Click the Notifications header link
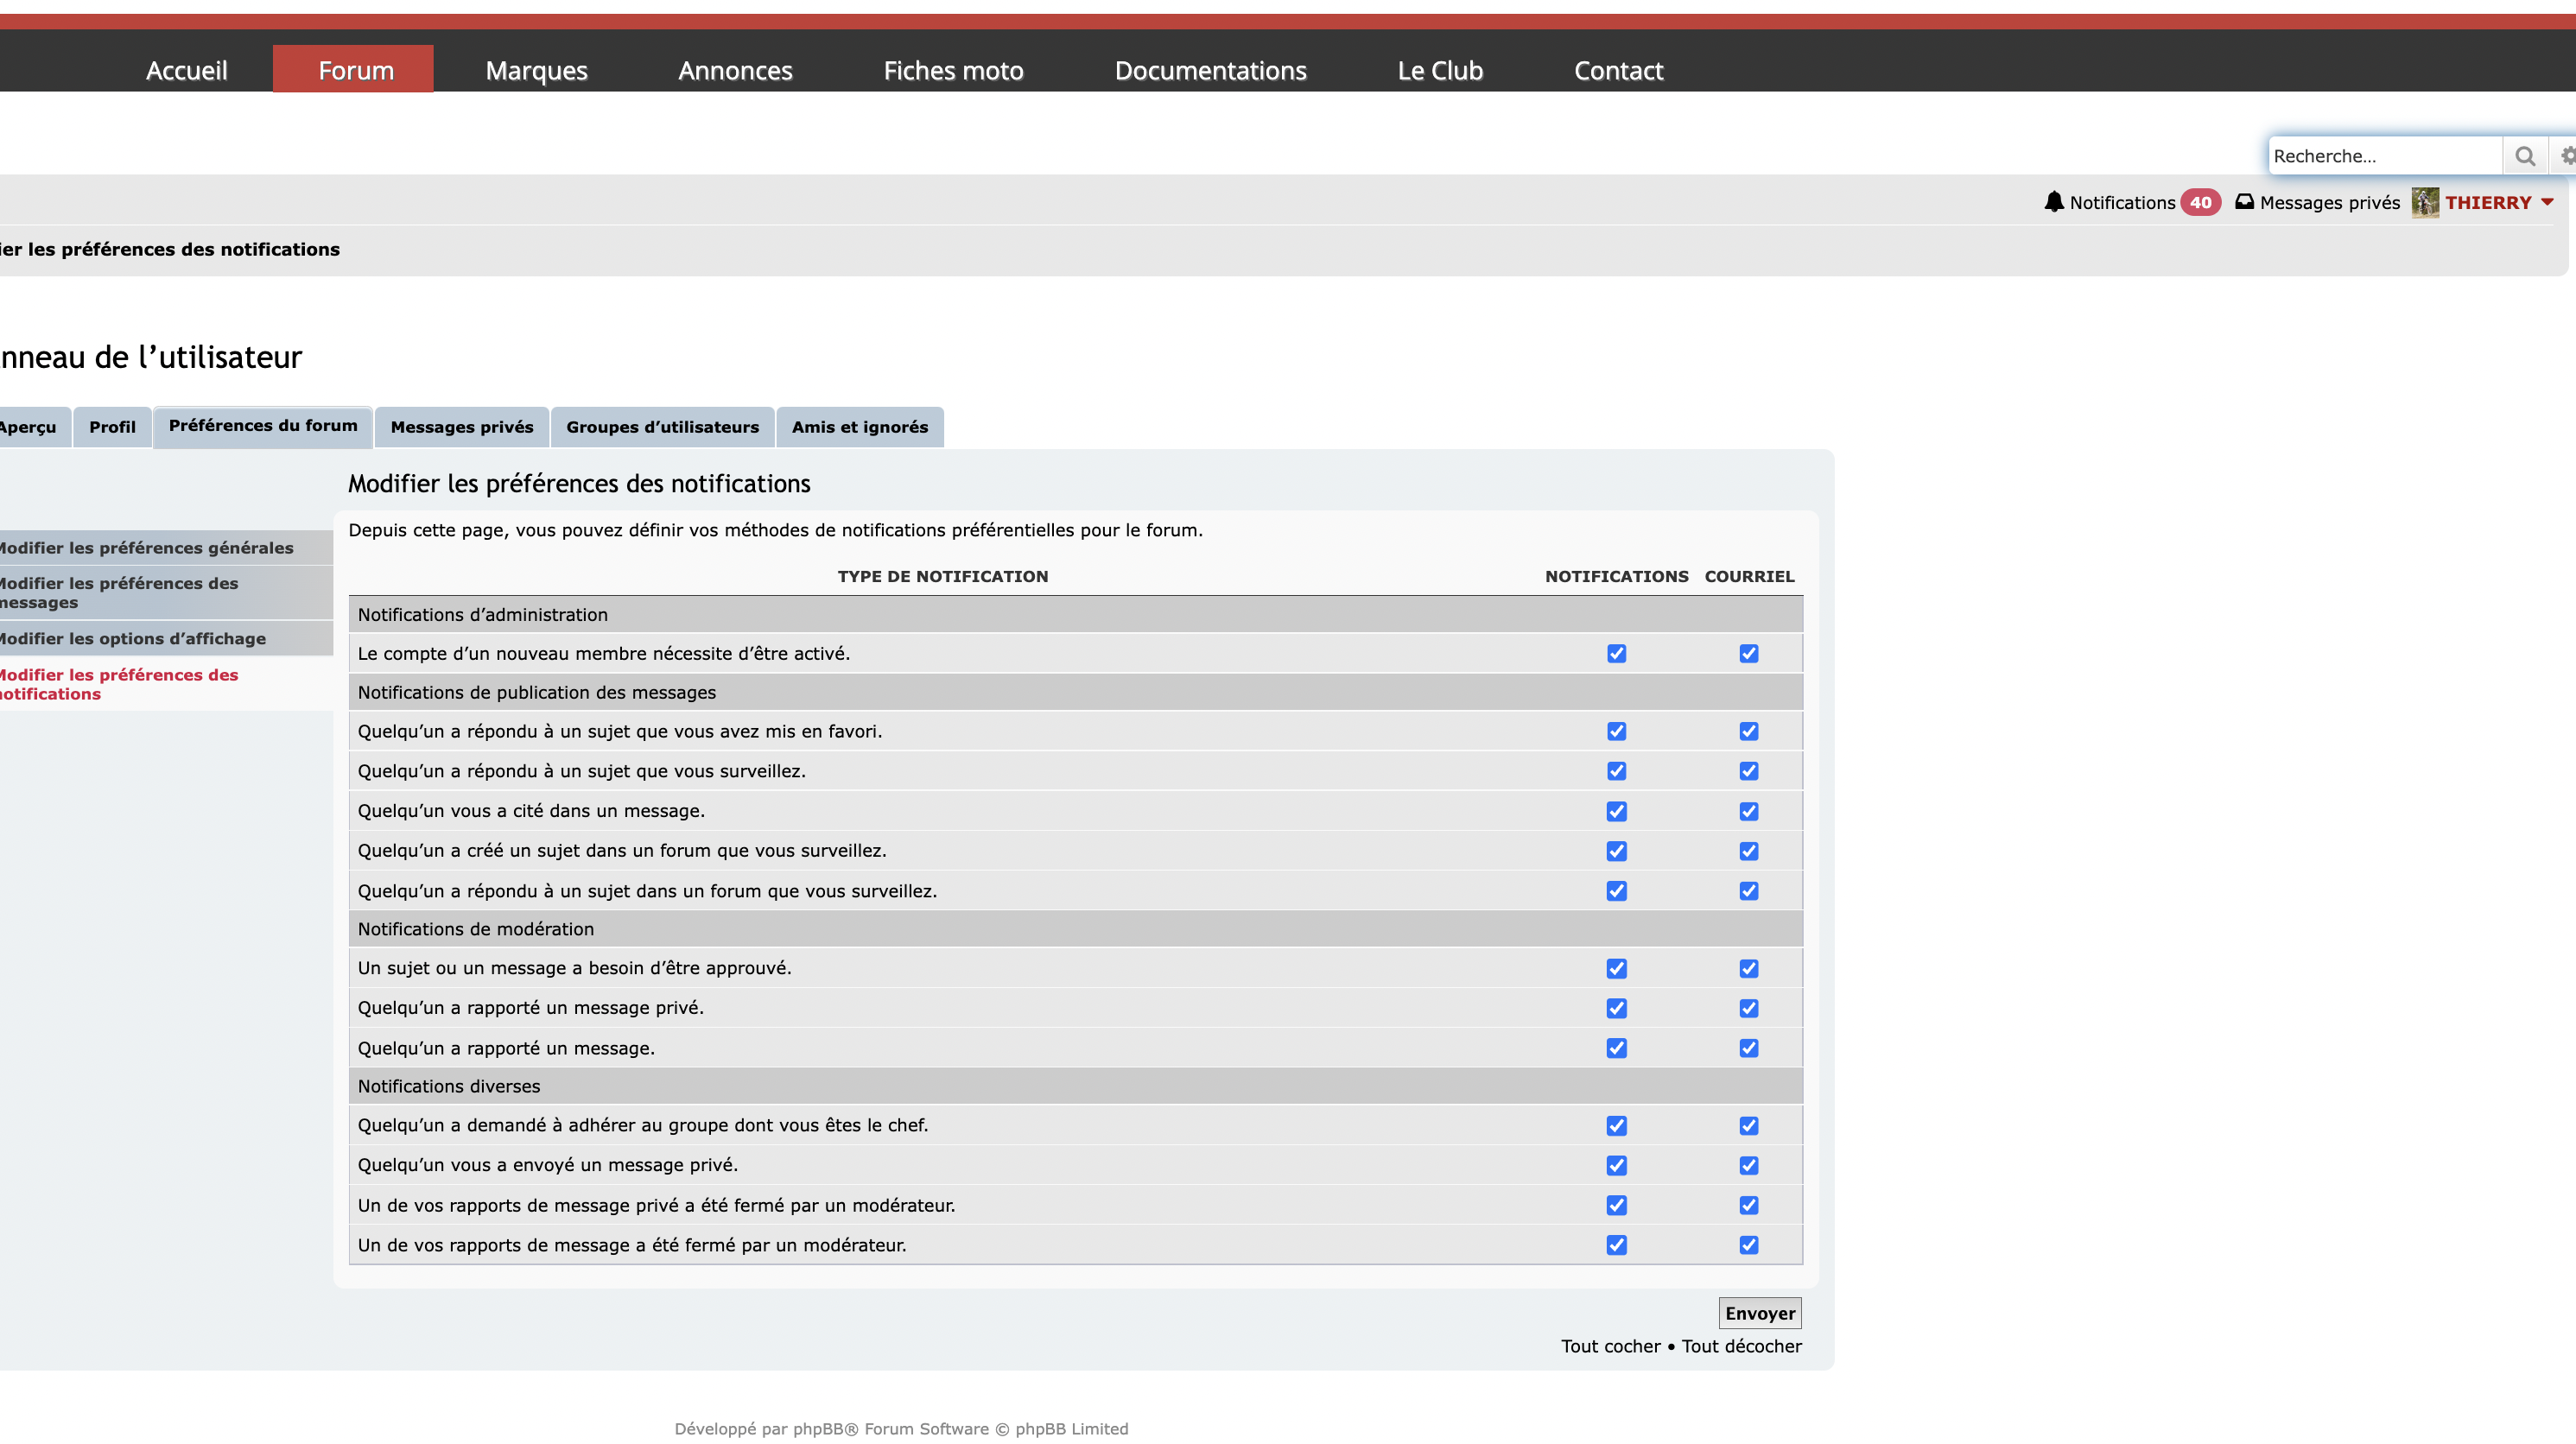The height and width of the screenshot is (1444, 2576). (x=2122, y=202)
